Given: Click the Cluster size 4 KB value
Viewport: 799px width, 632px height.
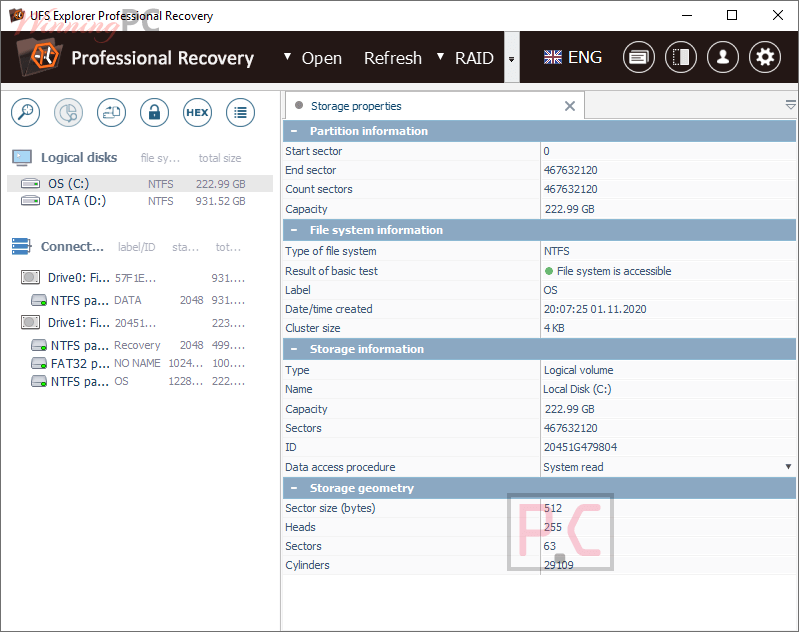Looking at the screenshot, I should (554, 328).
